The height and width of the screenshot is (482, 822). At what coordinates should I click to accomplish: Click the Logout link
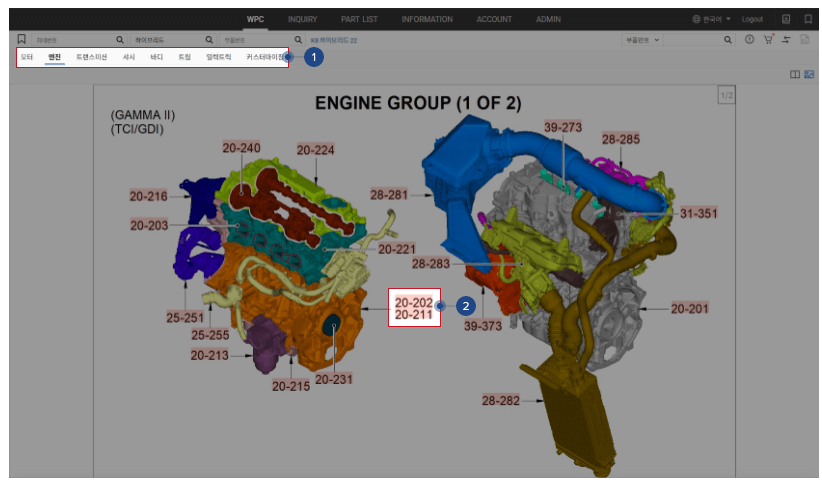(752, 19)
